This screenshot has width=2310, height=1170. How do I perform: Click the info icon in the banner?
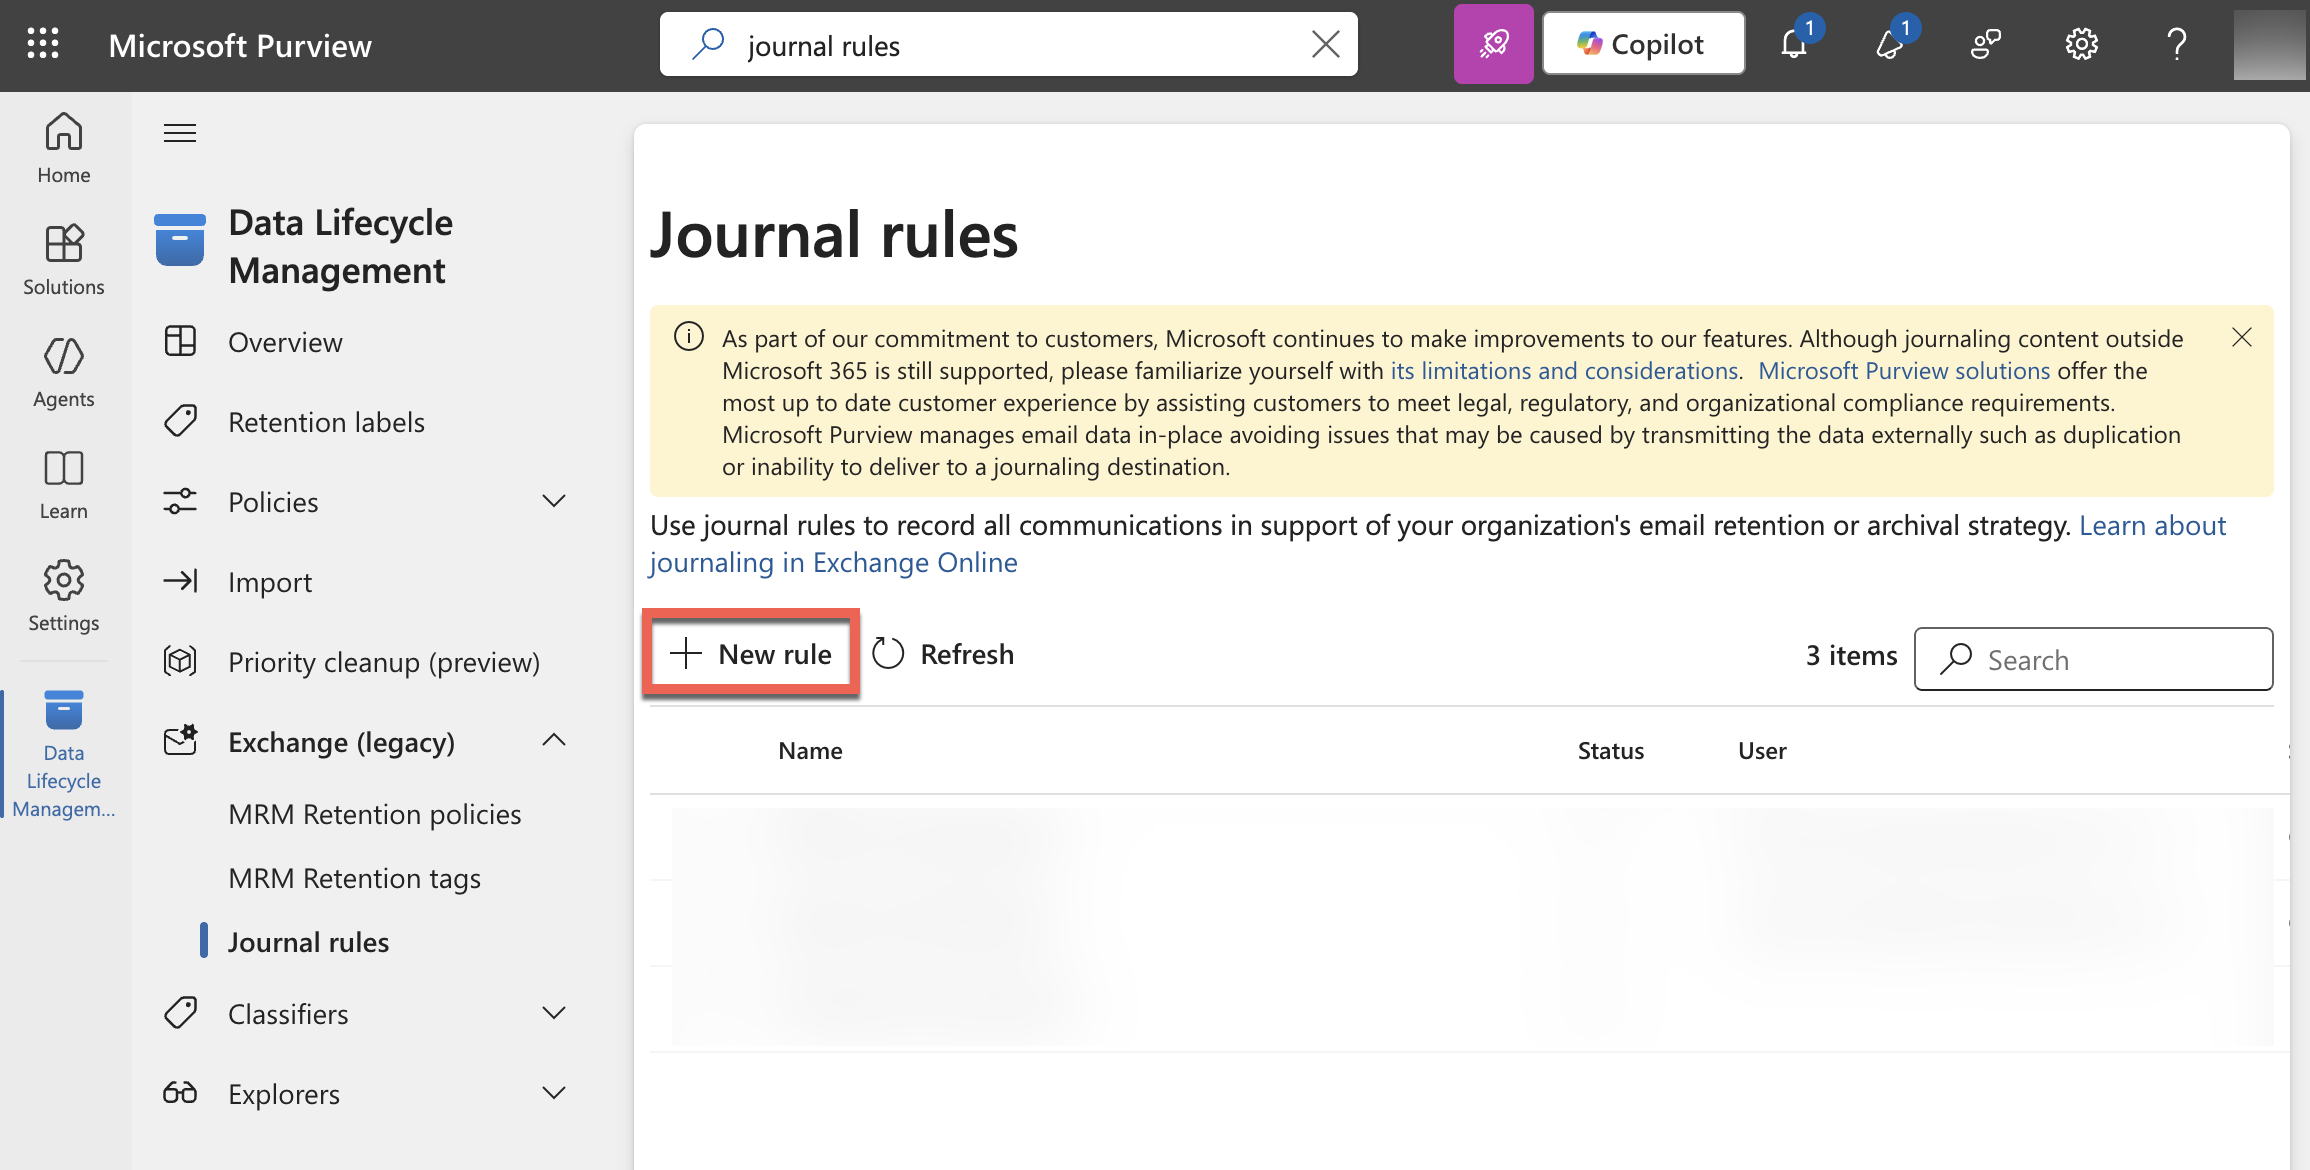689,336
